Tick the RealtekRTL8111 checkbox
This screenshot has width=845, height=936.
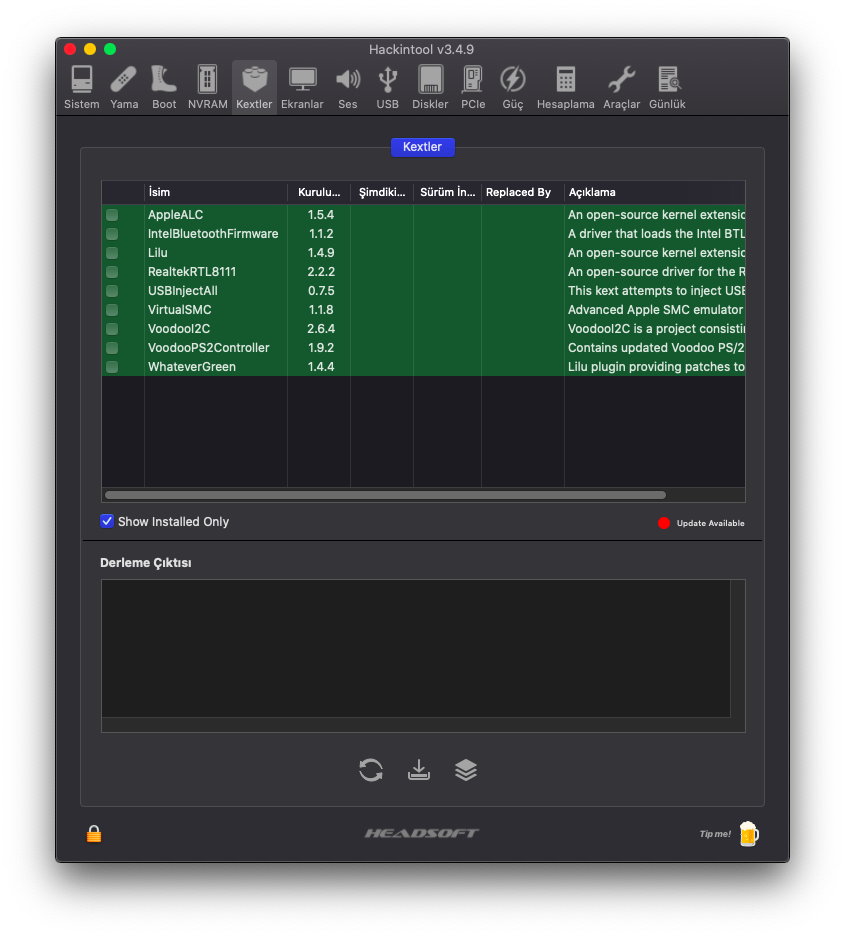click(x=112, y=272)
